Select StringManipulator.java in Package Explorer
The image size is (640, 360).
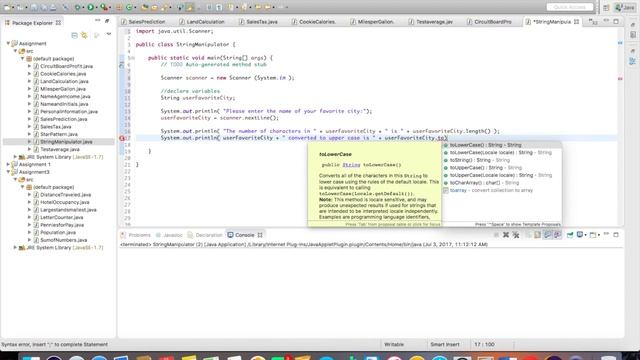[x=66, y=142]
